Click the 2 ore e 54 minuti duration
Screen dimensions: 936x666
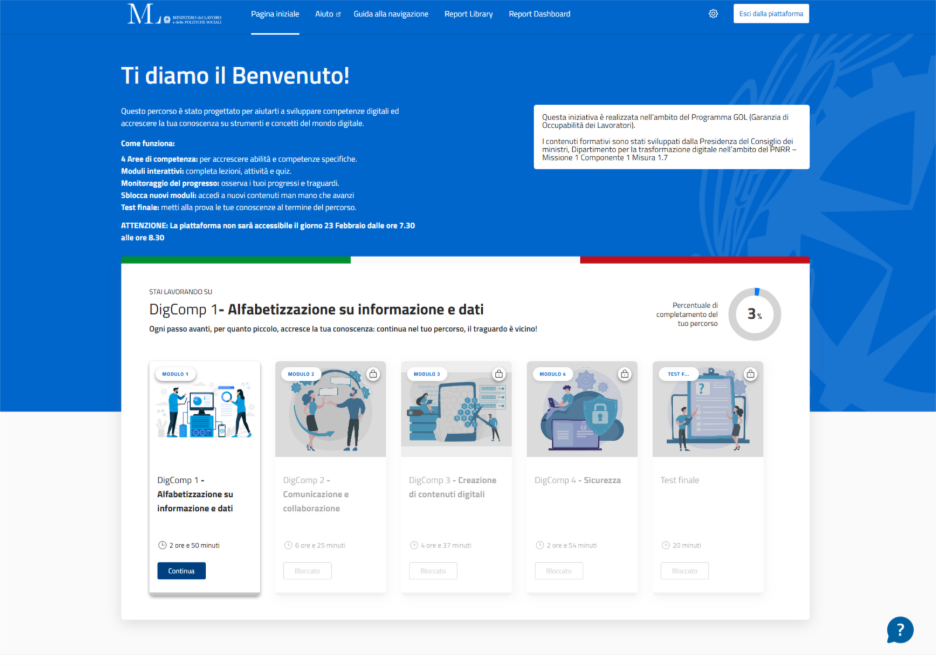572,545
